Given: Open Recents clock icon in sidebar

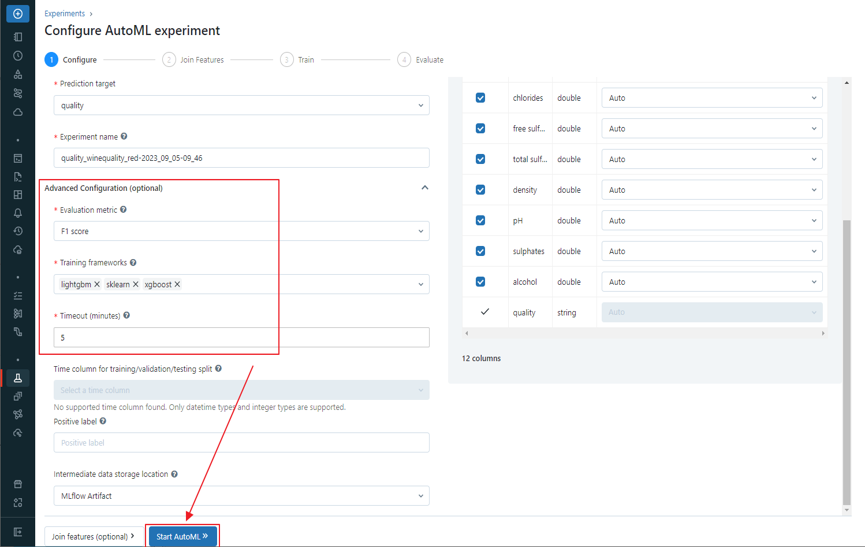Looking at the screenshot, I should pos(17,56).
